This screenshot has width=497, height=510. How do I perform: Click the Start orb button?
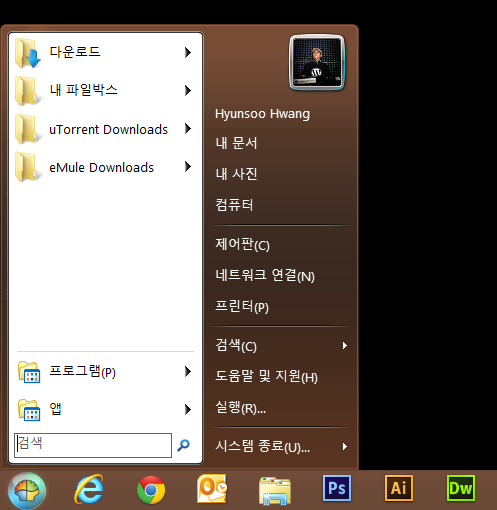[27, 490]
